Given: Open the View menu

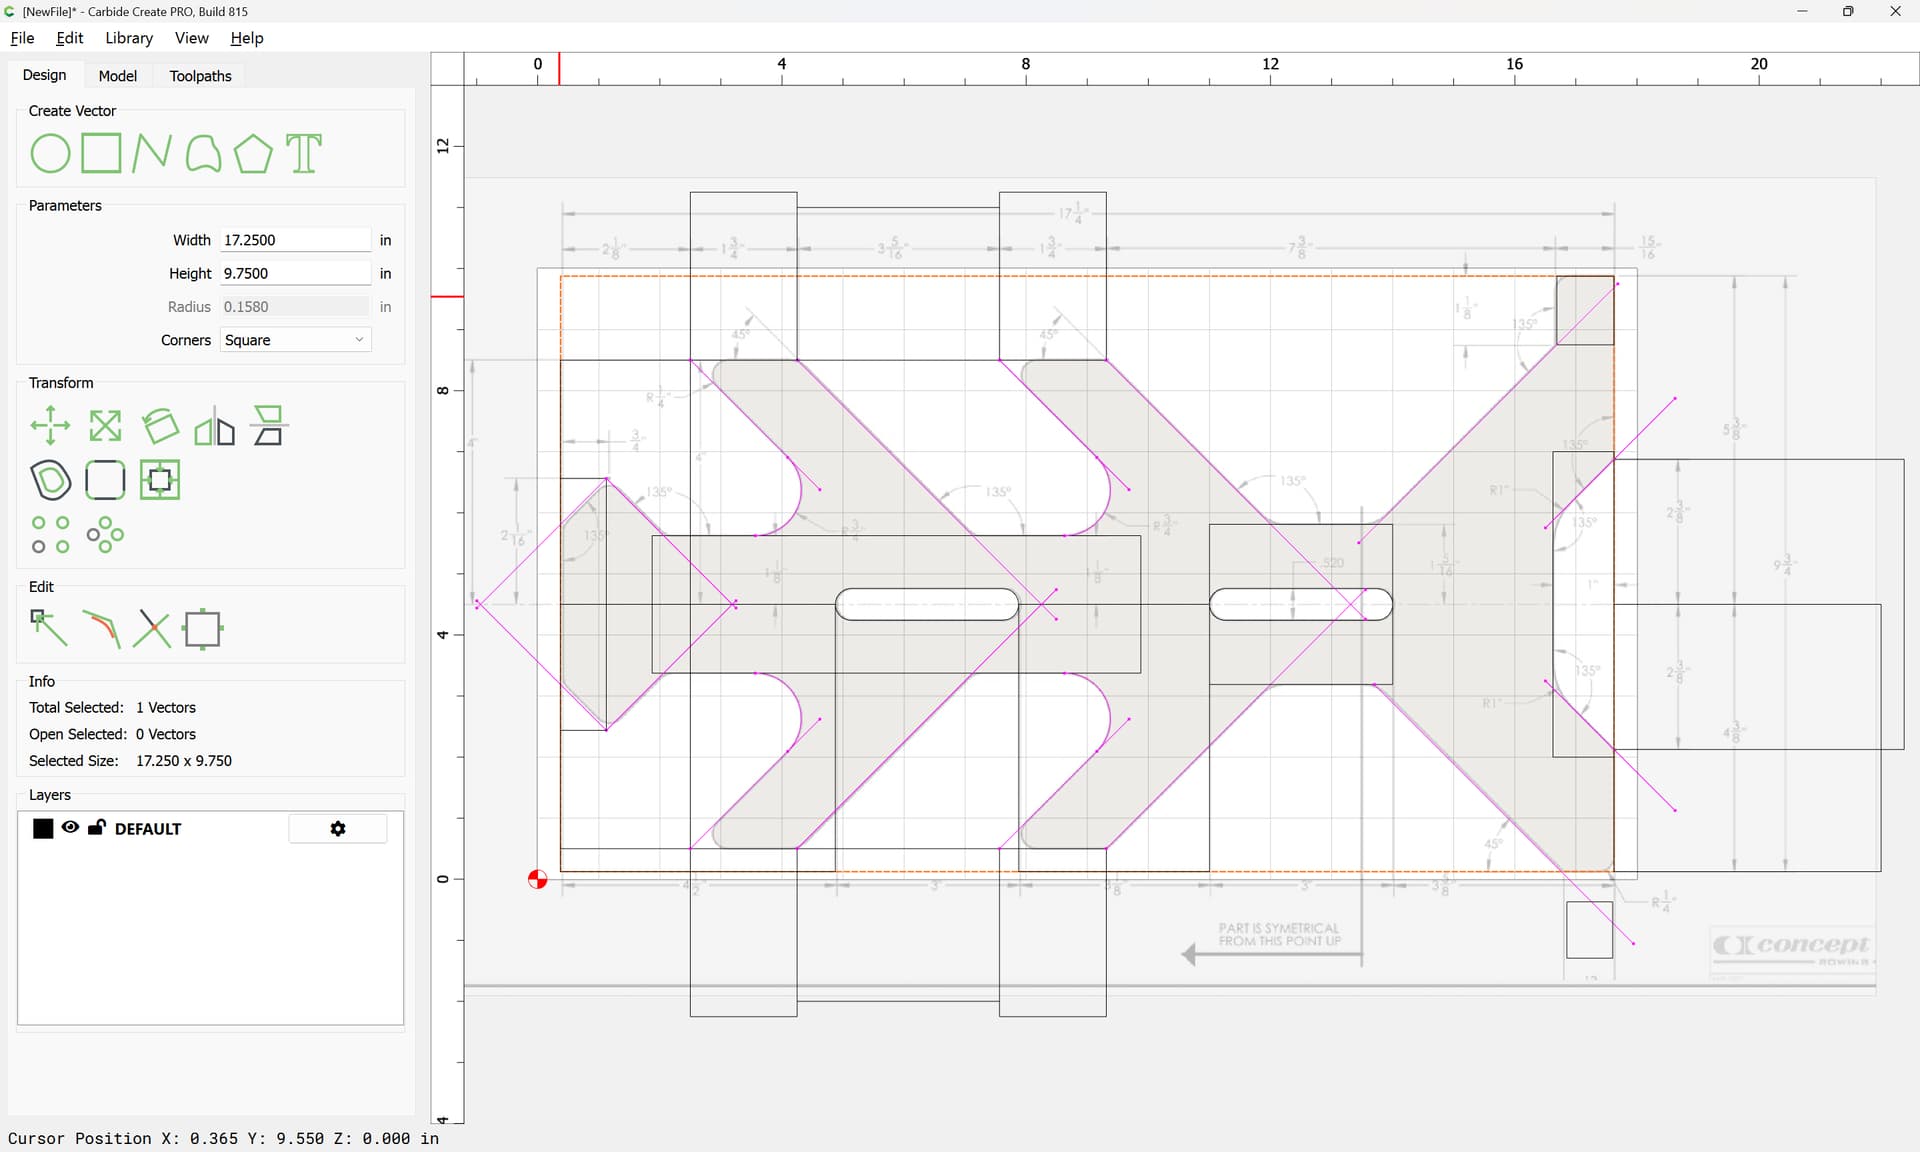Looking at the screenshot, I should [x=191, y=38].
